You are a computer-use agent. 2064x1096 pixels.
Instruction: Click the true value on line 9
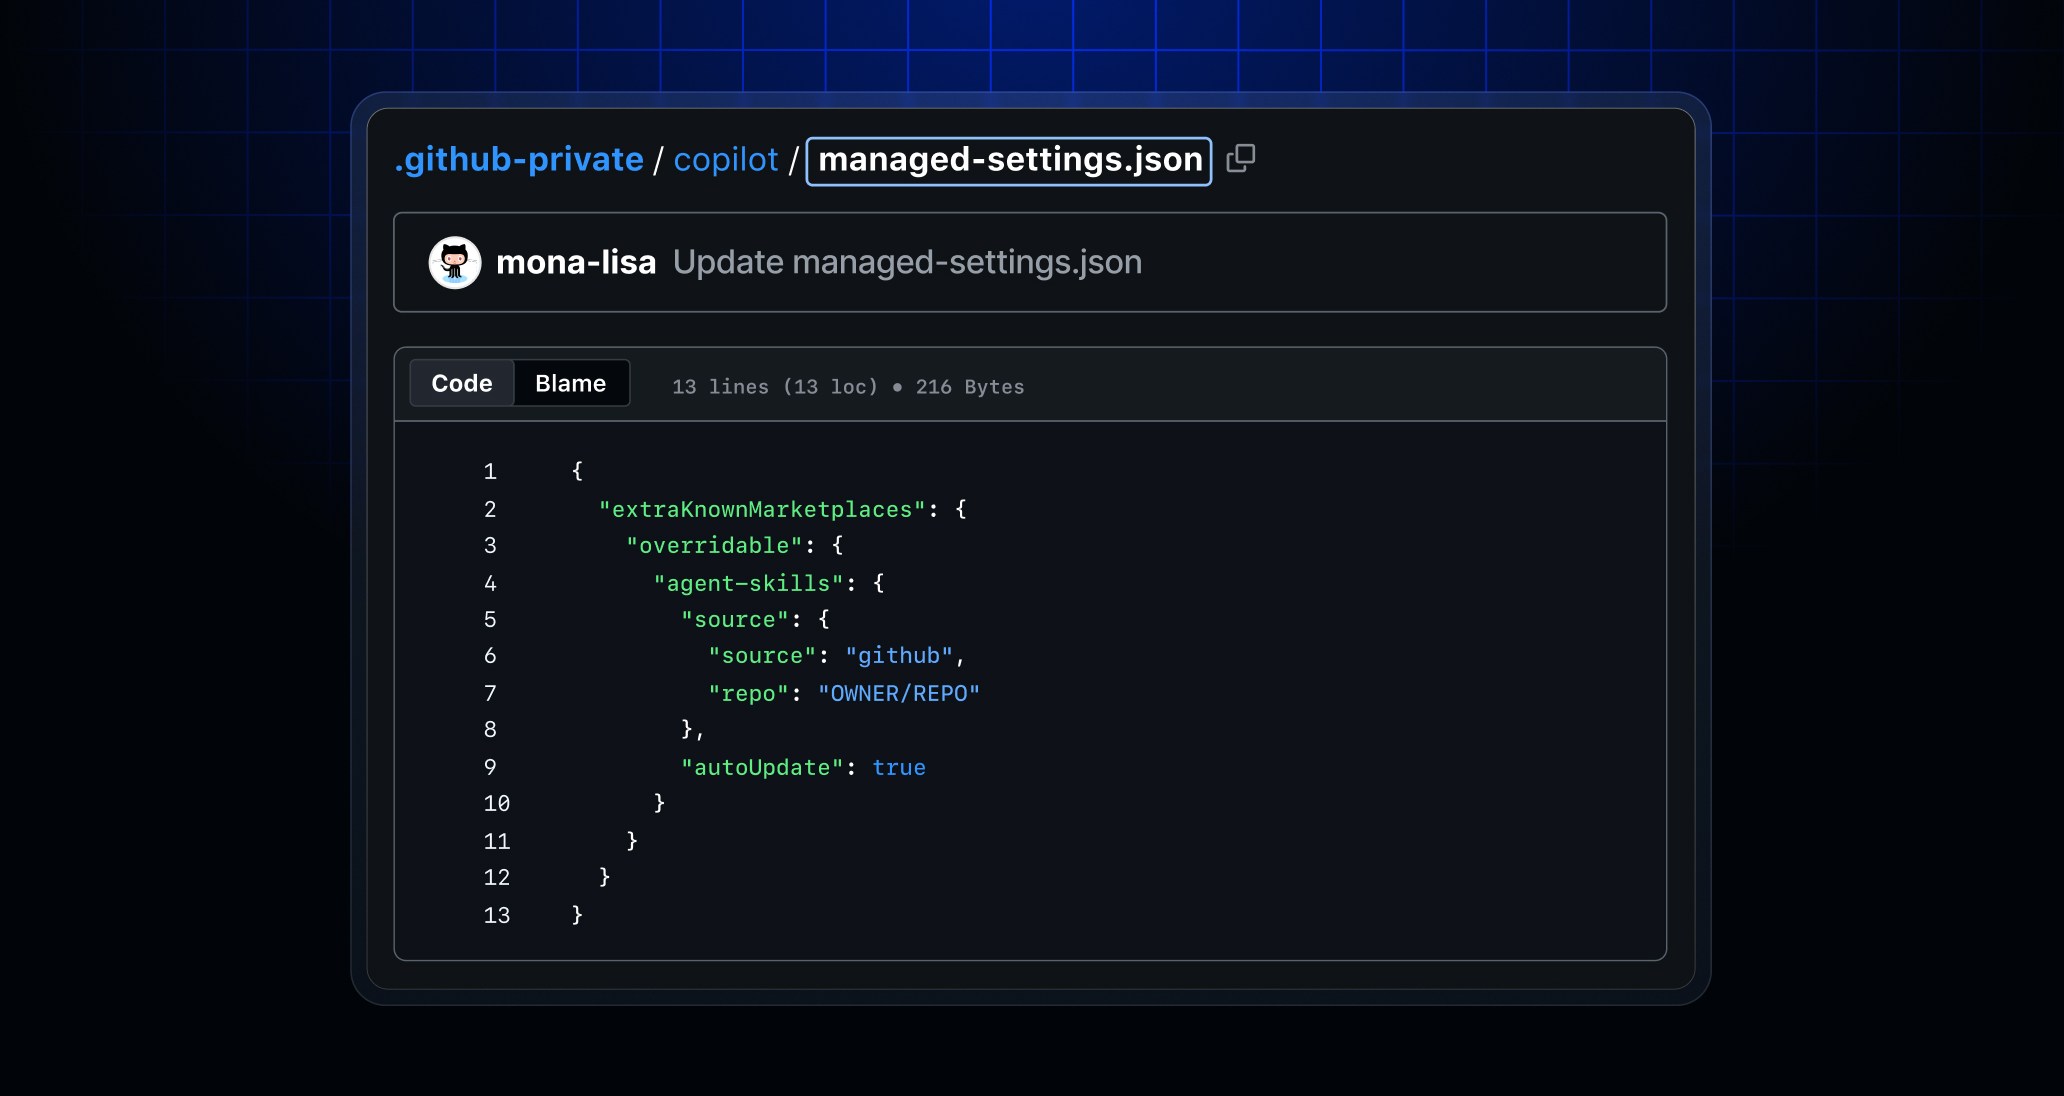pos(899,767)
